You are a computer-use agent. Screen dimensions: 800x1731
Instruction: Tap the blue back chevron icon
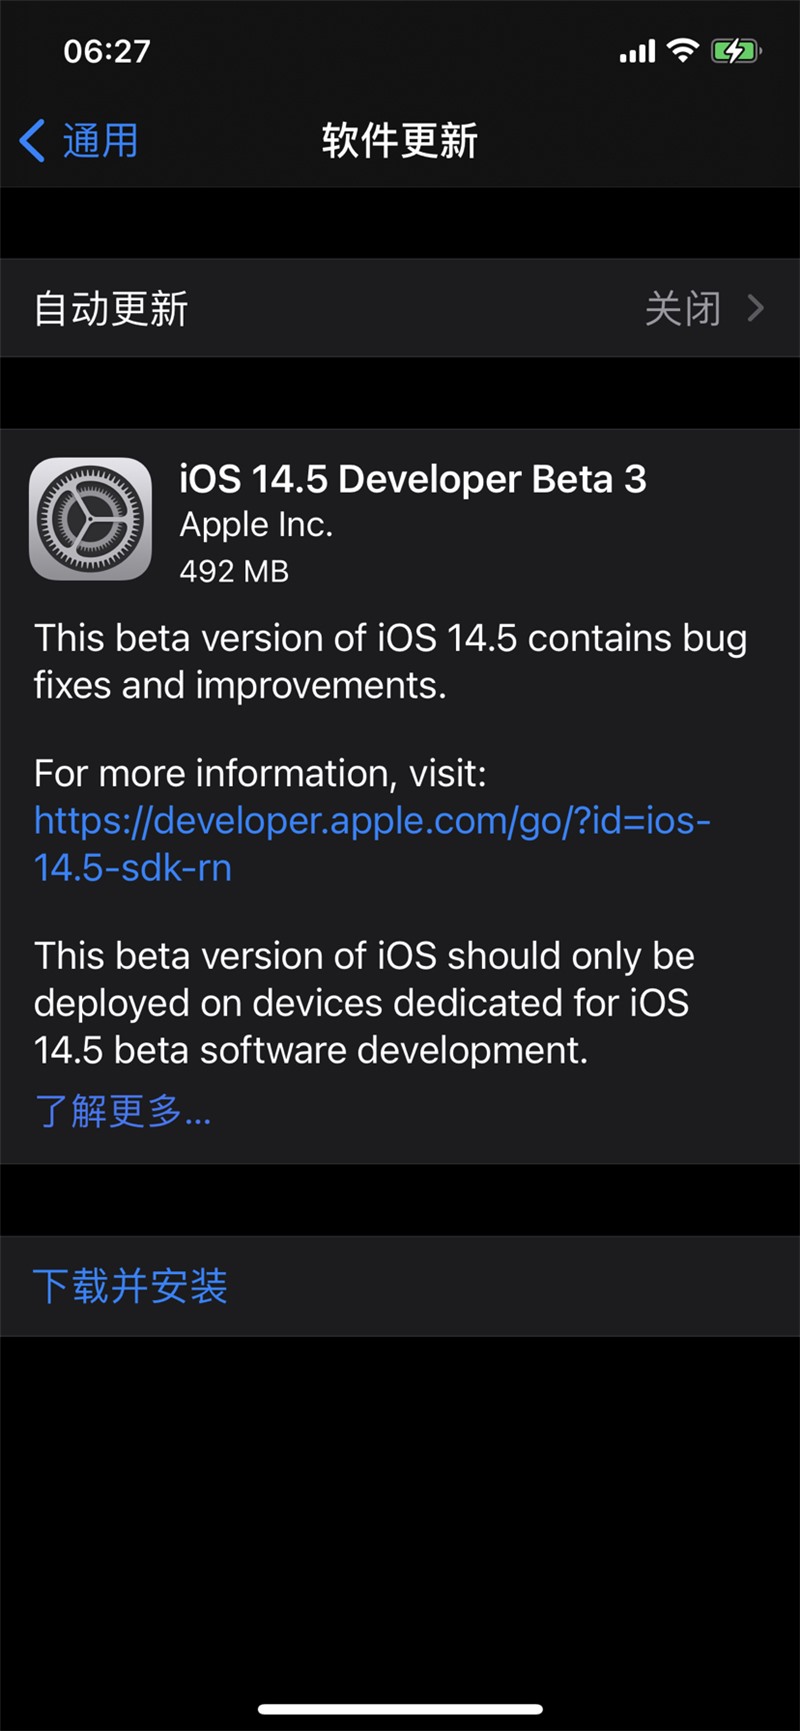pos(33,141)
